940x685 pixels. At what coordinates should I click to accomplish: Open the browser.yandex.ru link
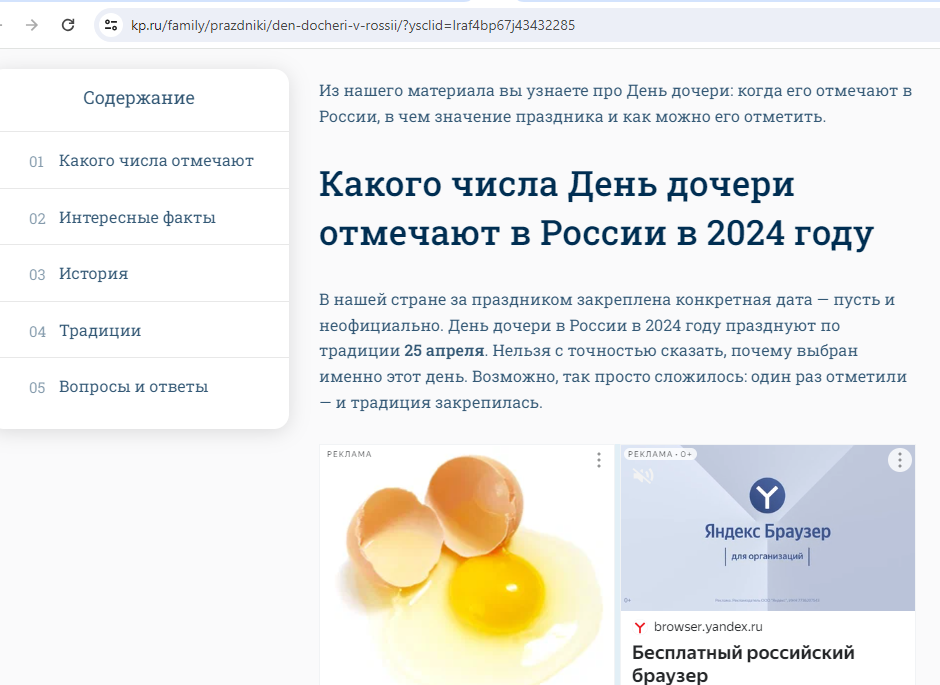[708, 627]
